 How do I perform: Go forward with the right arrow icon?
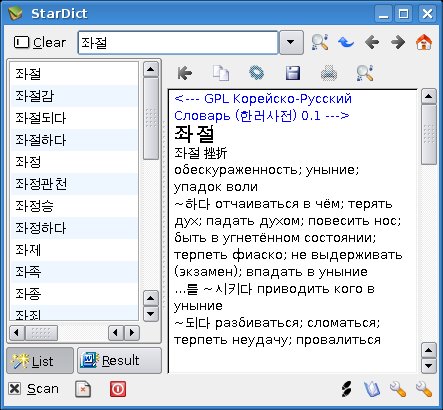[398, 42]
